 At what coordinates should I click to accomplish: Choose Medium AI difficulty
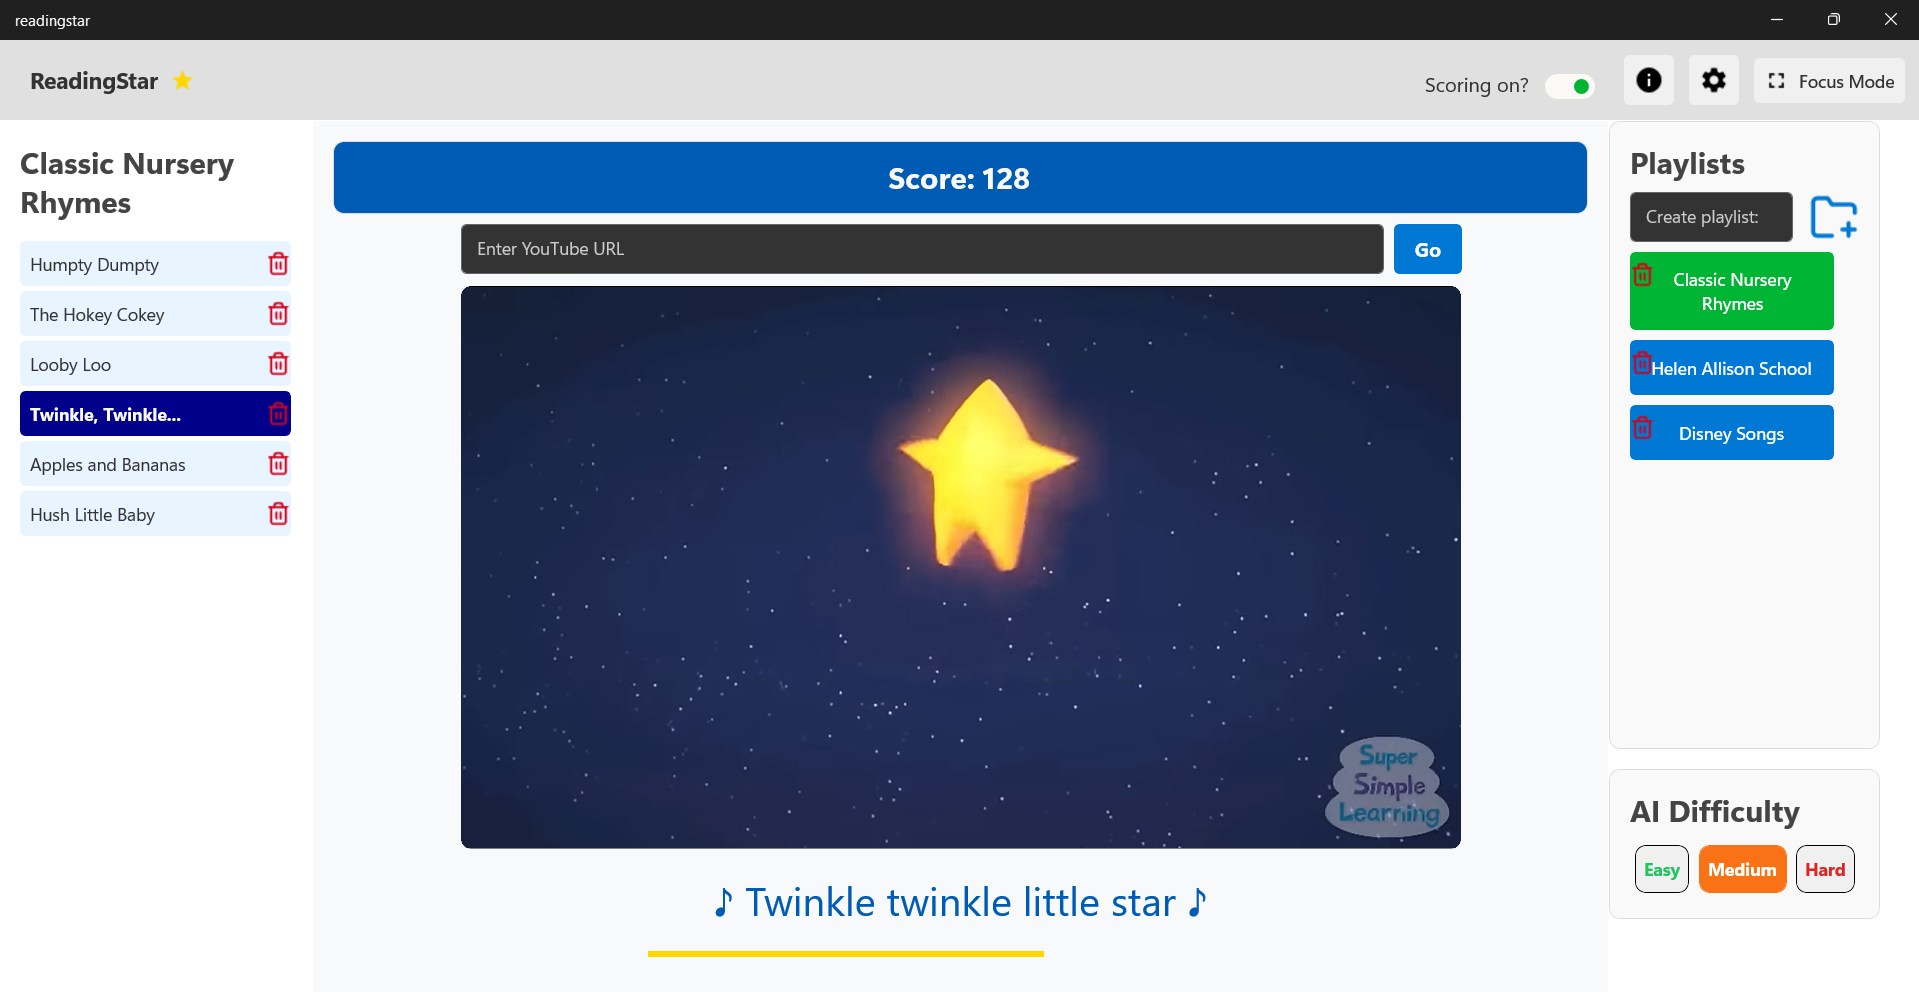tap(1742, 869)
